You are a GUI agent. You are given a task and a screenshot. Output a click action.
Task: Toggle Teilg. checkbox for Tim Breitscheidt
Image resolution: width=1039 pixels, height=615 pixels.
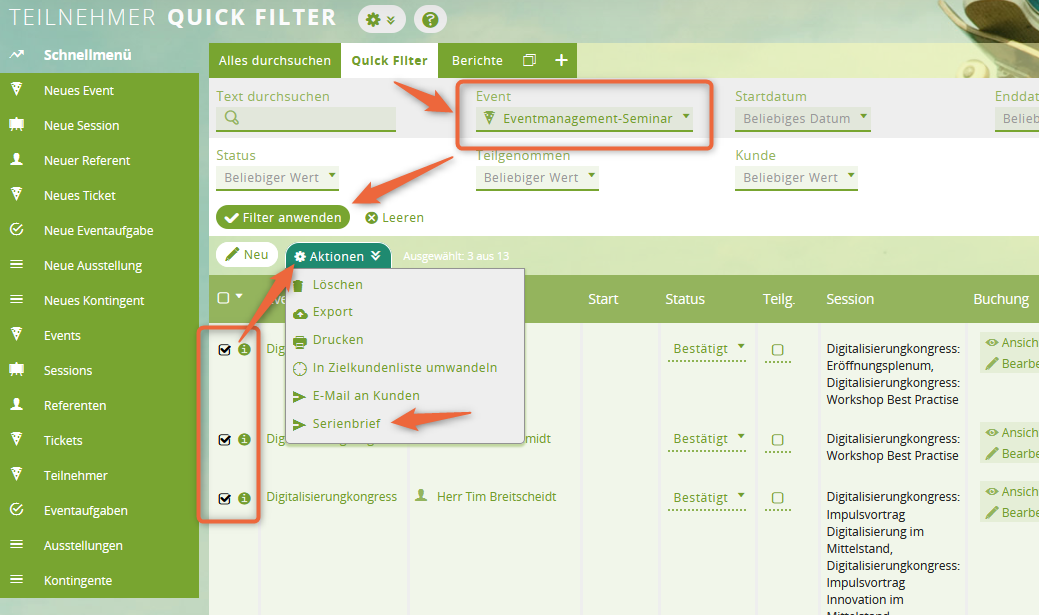pos(778,497)
